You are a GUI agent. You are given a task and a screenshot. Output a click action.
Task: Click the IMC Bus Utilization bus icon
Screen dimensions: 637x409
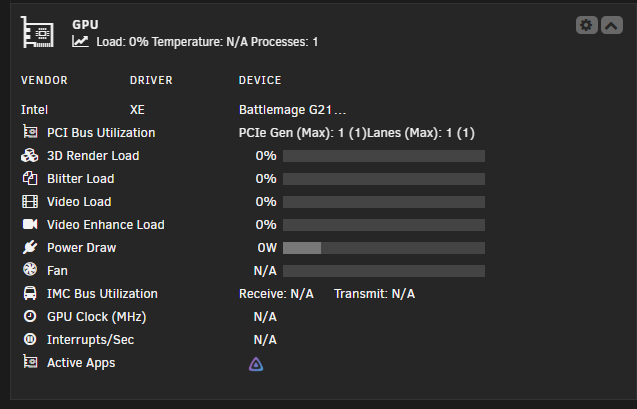[x=30, y=293]
